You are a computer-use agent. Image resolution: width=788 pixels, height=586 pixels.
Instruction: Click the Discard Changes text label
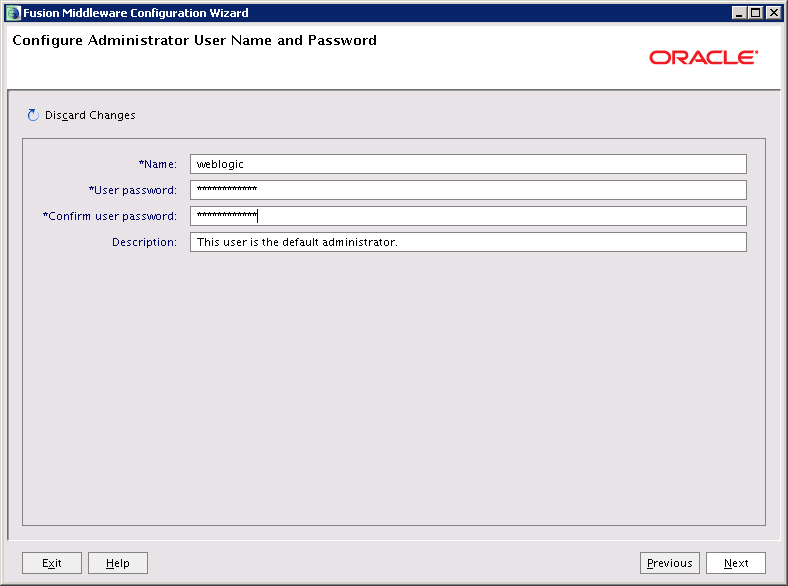click(90, 116)
